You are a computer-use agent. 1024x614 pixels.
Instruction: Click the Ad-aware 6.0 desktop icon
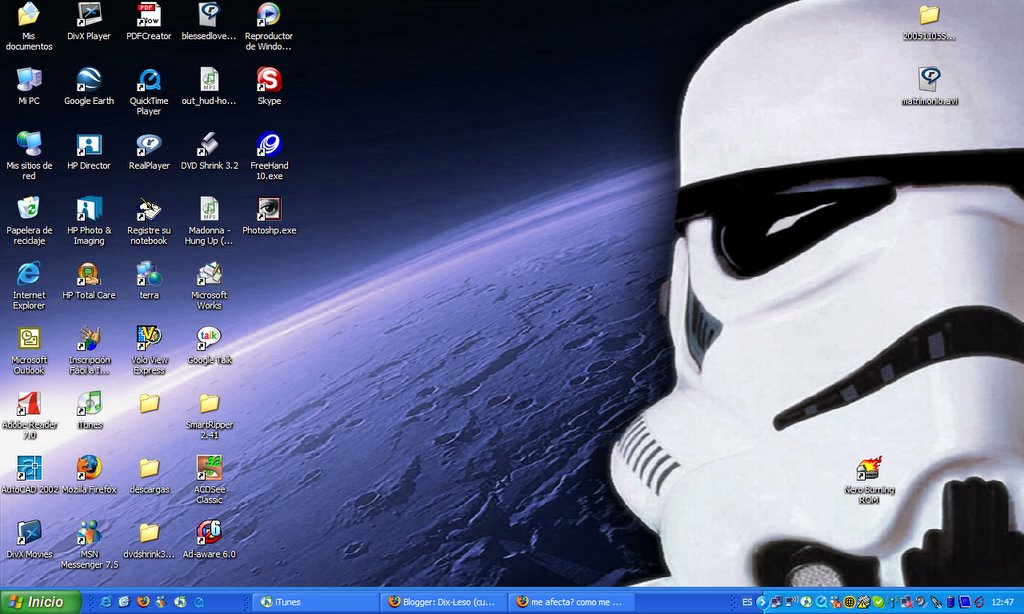pos(209,533)
